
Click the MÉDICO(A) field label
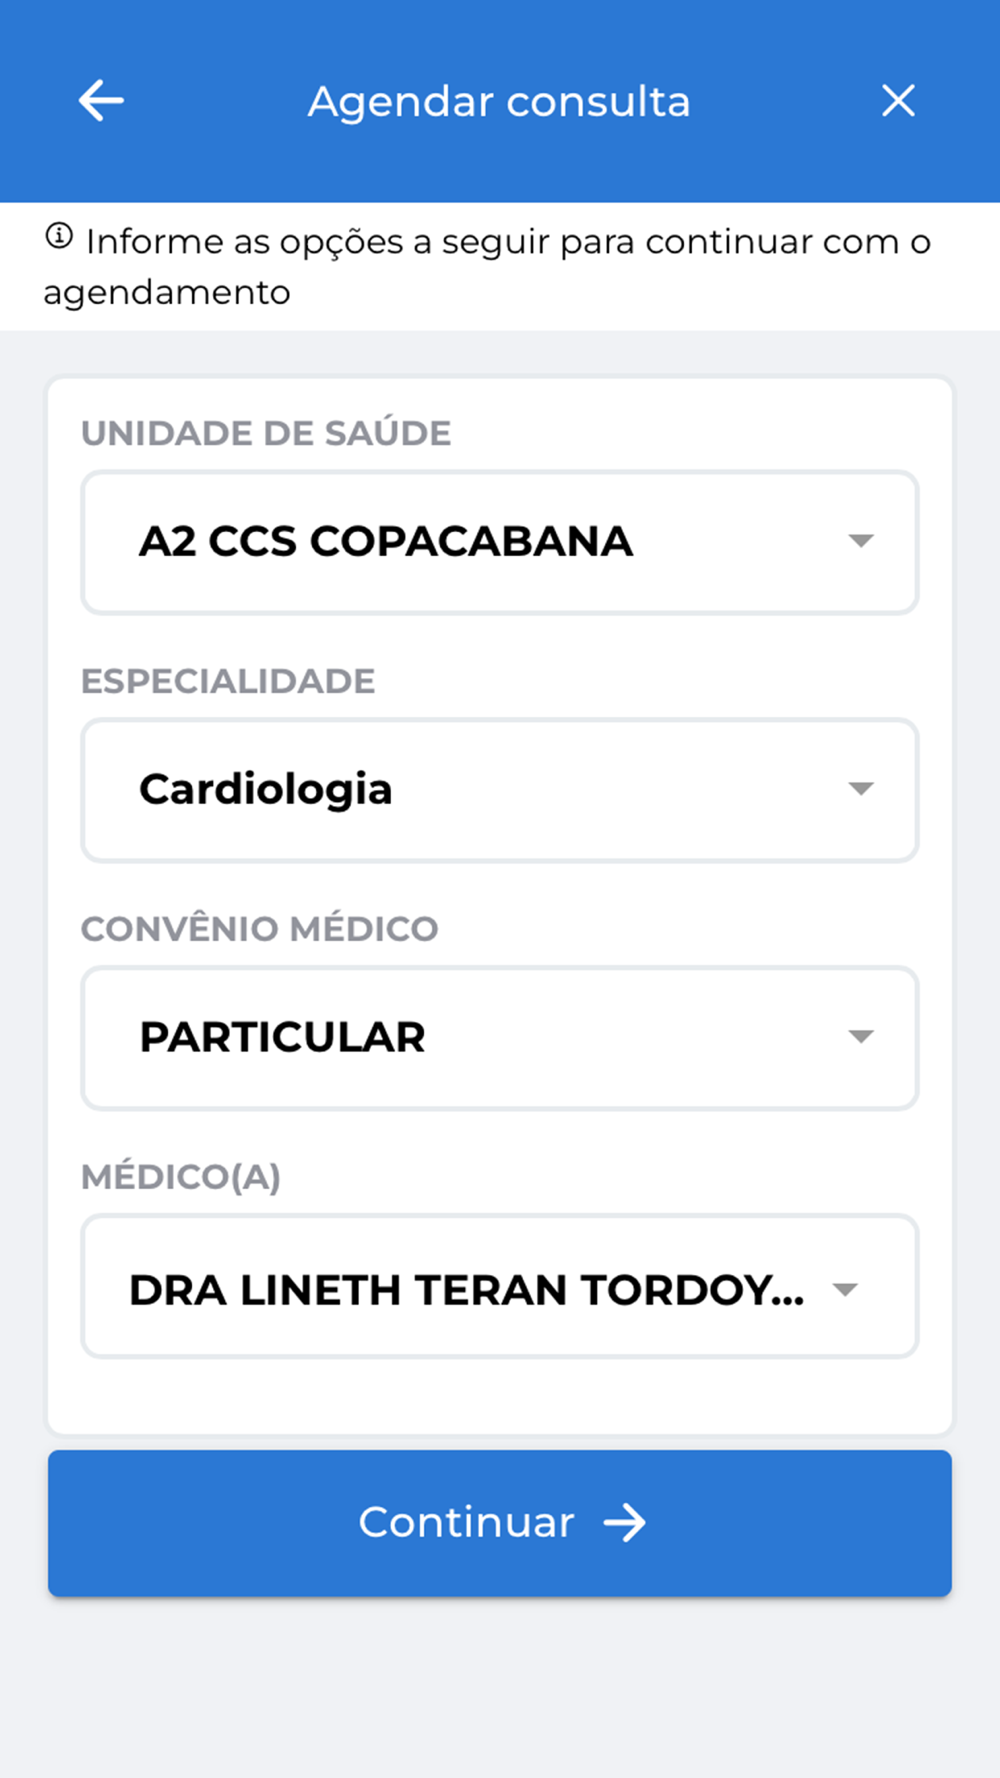[181, 1177]
